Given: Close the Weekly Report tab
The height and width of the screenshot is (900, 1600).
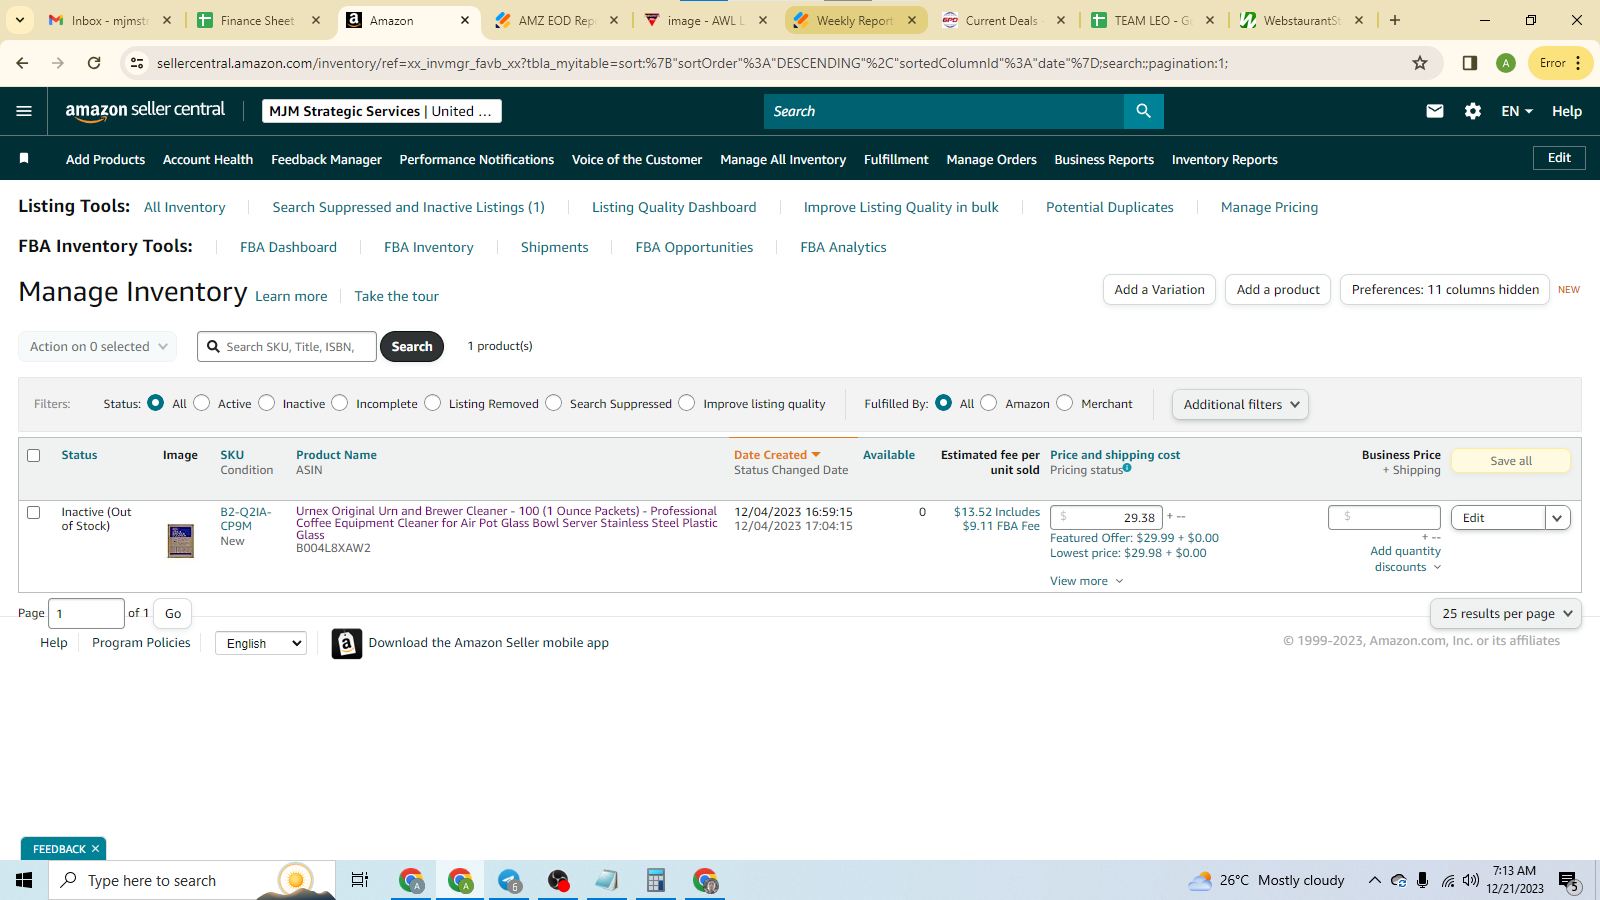Looking at the screenshot, I should click(x=912, y=20).
